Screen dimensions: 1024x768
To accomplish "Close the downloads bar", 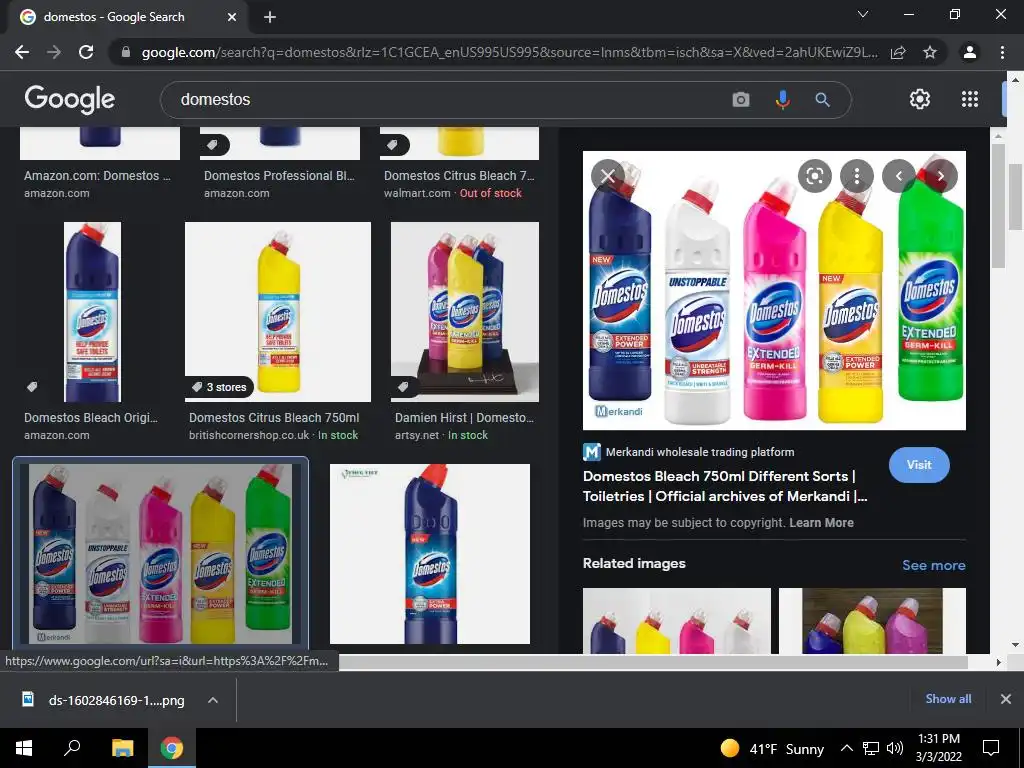I will click(x=1006, y=699).
